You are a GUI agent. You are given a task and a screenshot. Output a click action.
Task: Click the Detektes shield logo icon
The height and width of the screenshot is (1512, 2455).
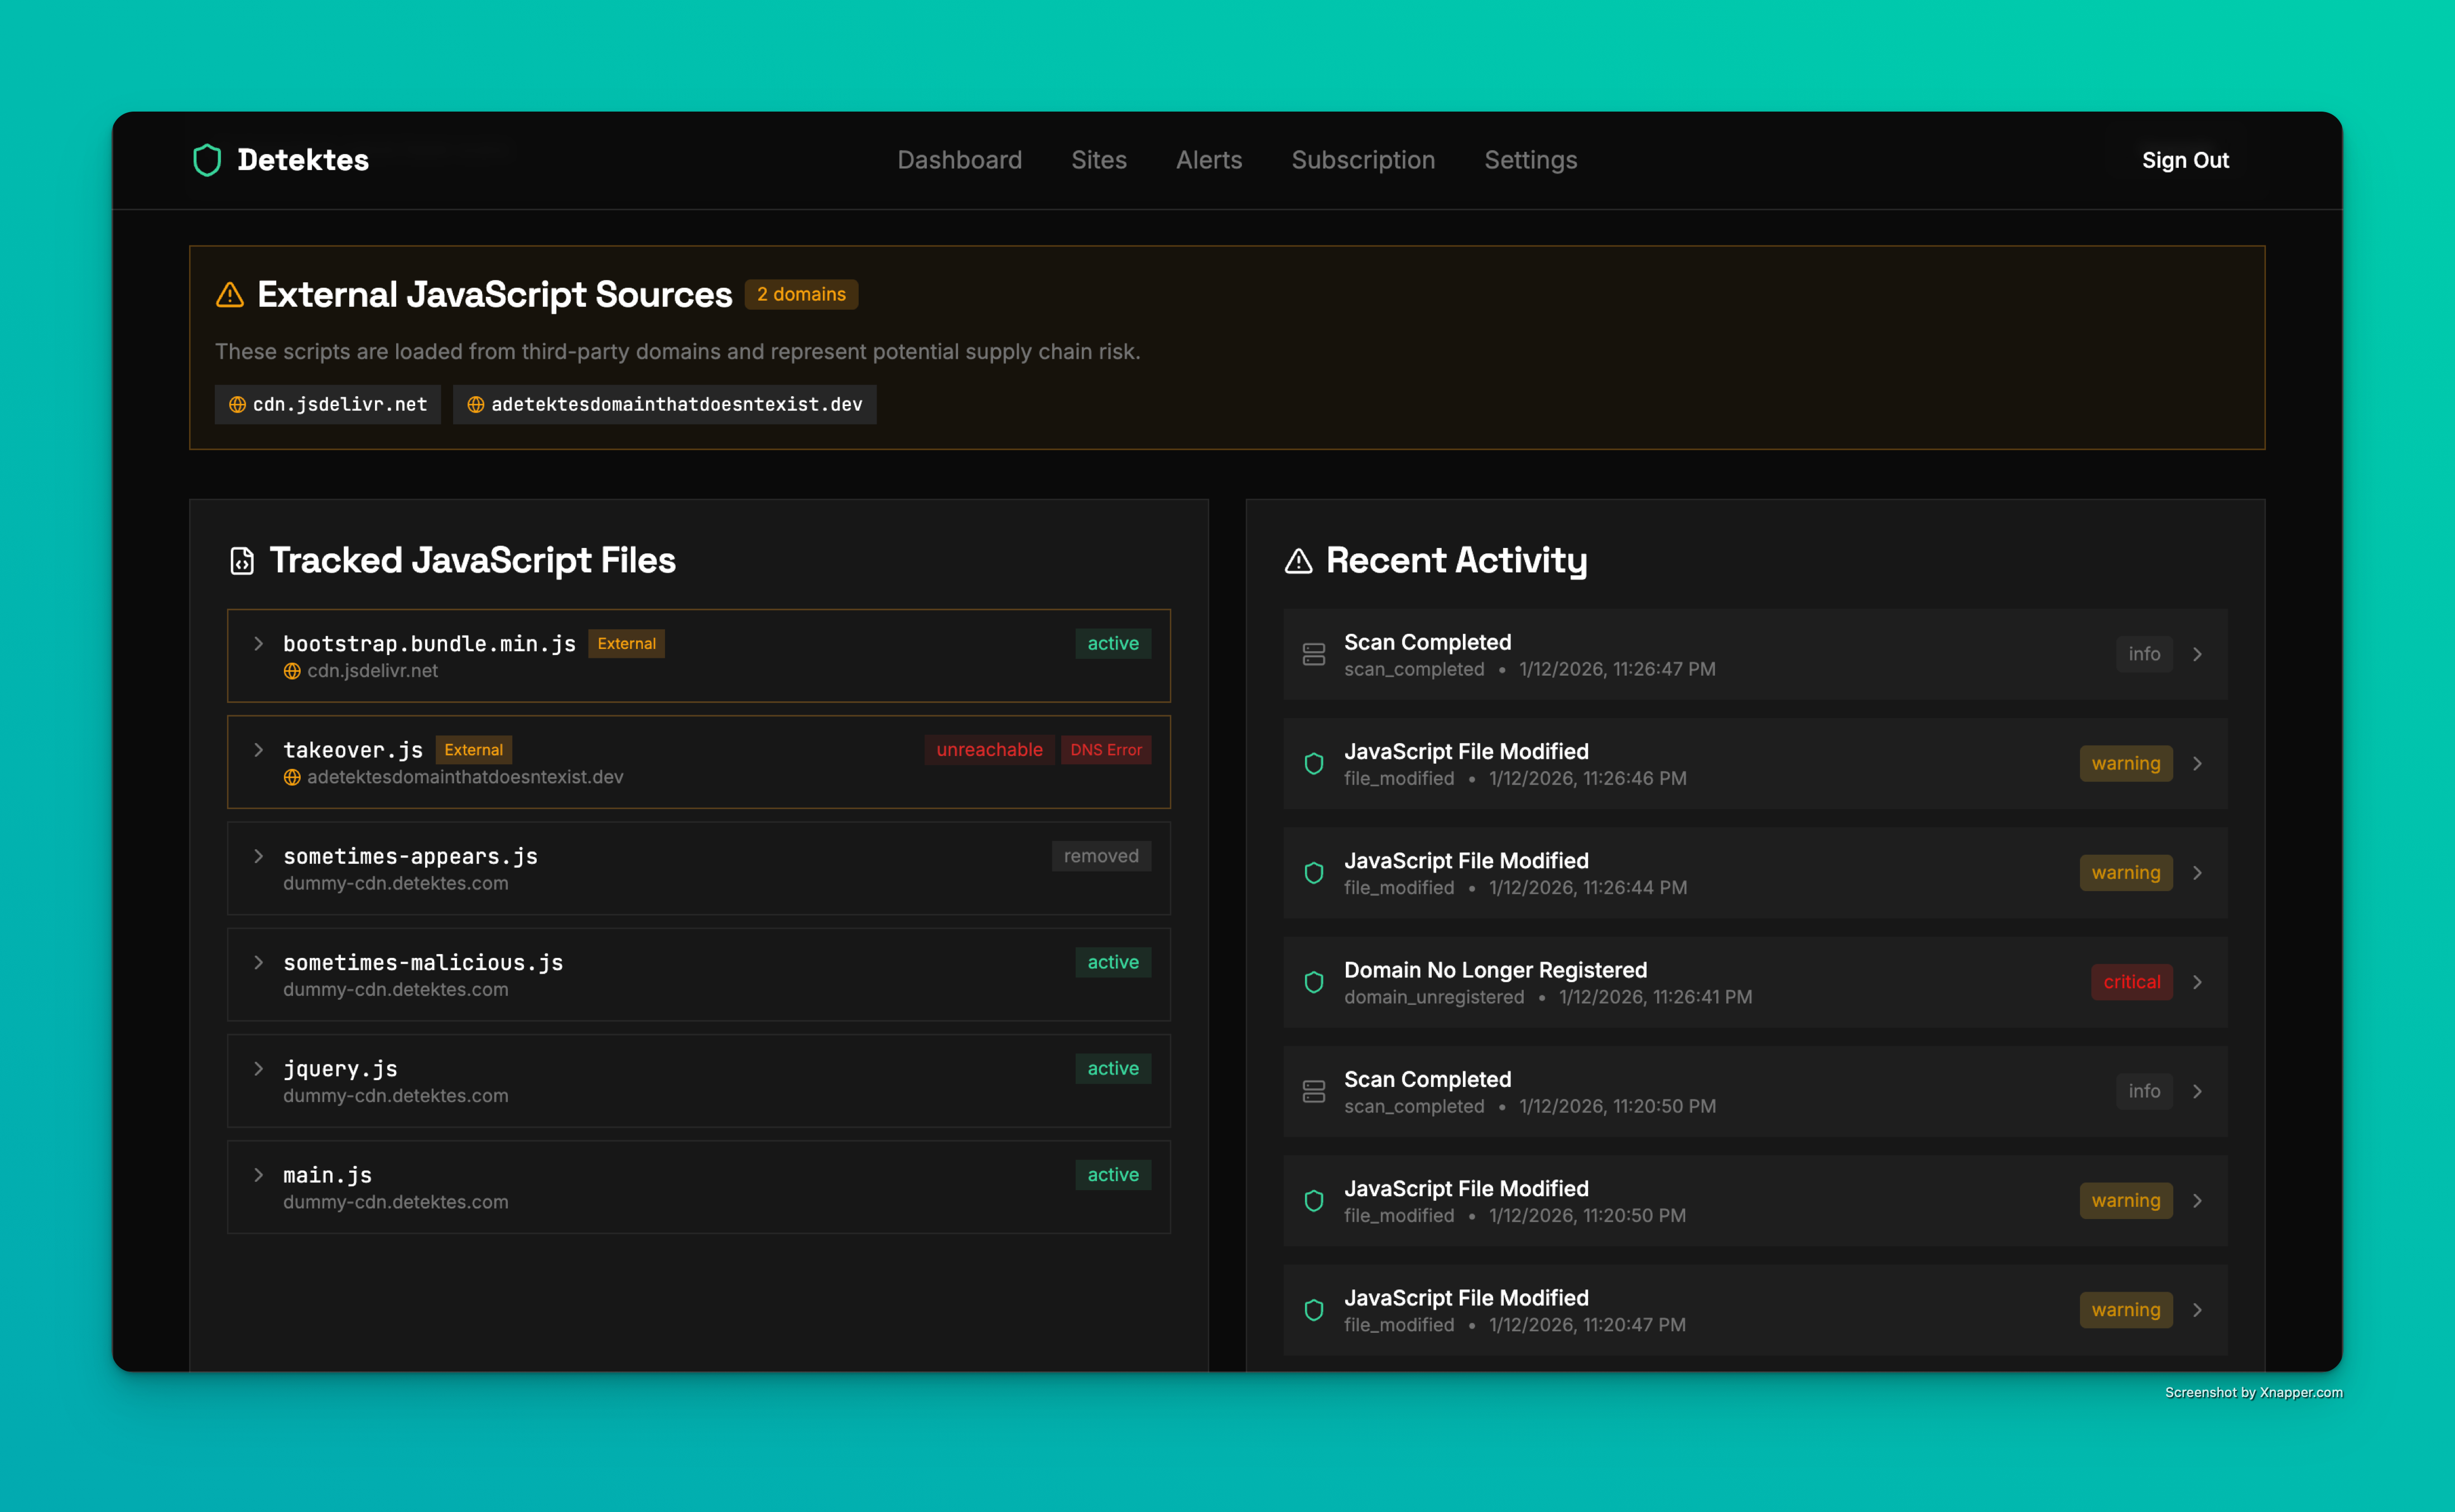point(207,160)
